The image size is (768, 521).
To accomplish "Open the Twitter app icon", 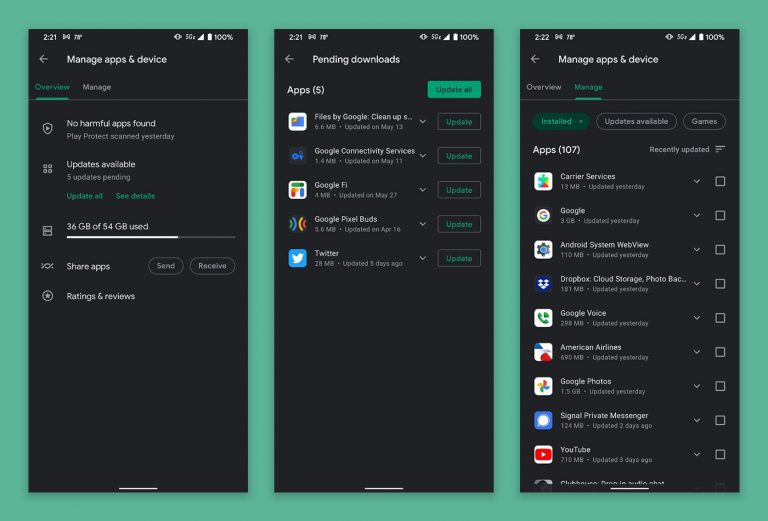I will click(297, 258).
